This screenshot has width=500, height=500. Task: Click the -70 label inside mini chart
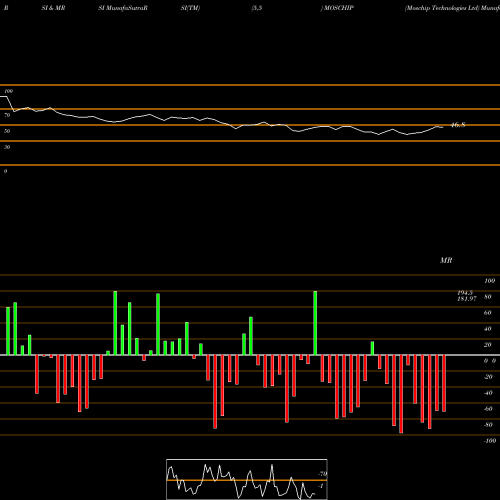(323, 474)
